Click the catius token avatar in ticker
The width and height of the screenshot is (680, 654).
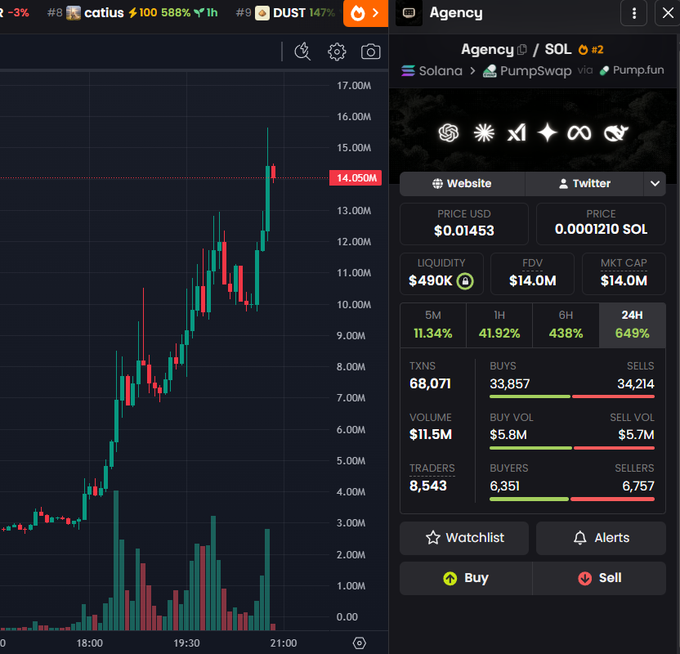[x=73, y=13]
